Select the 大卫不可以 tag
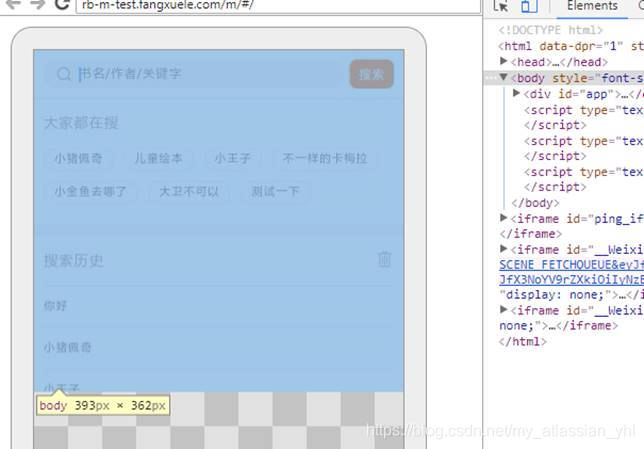 pos(189,191)
